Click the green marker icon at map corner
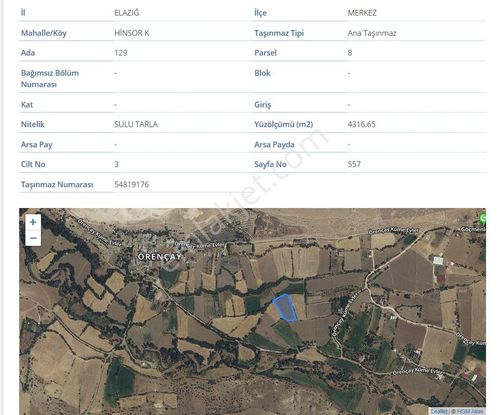 pos(482,219)
